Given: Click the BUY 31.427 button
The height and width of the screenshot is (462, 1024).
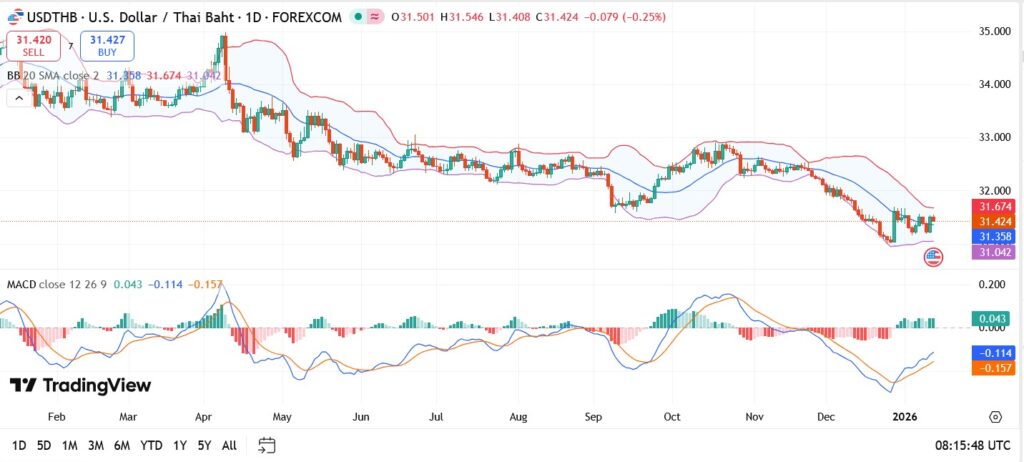Looking at the screenshot, I should click(x=107, y=45).
